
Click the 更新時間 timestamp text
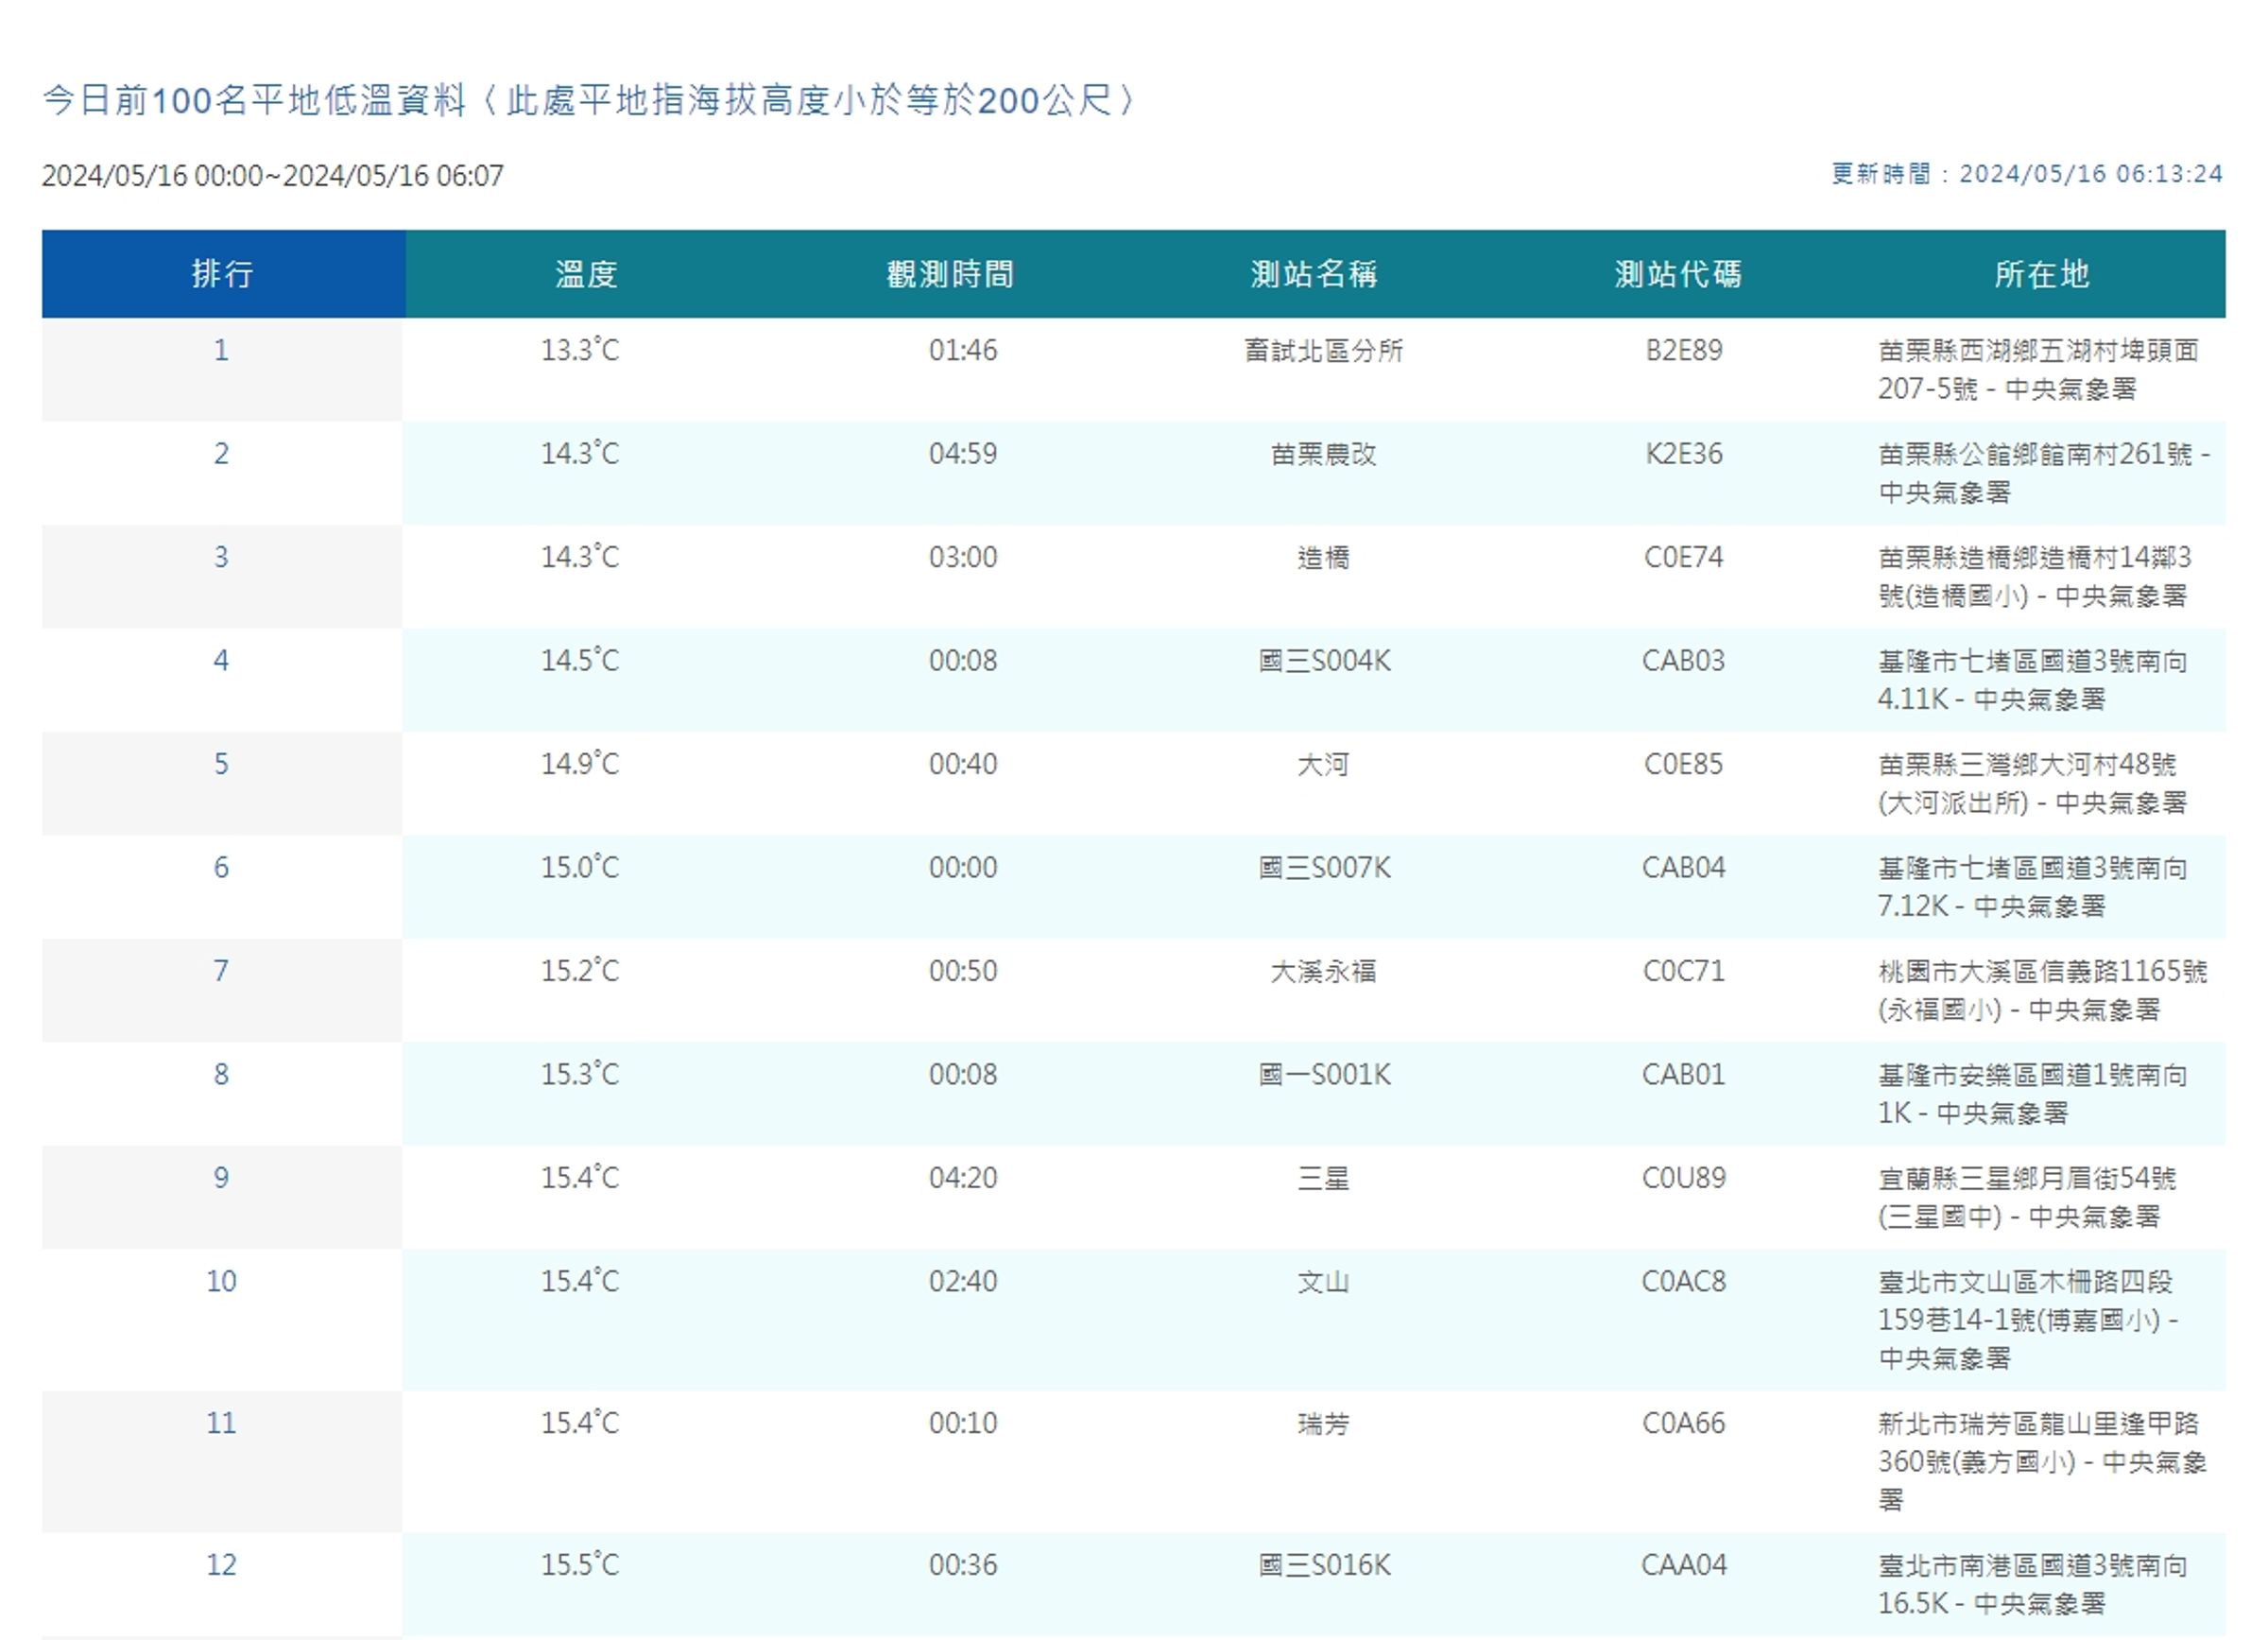coord(2027,174)
